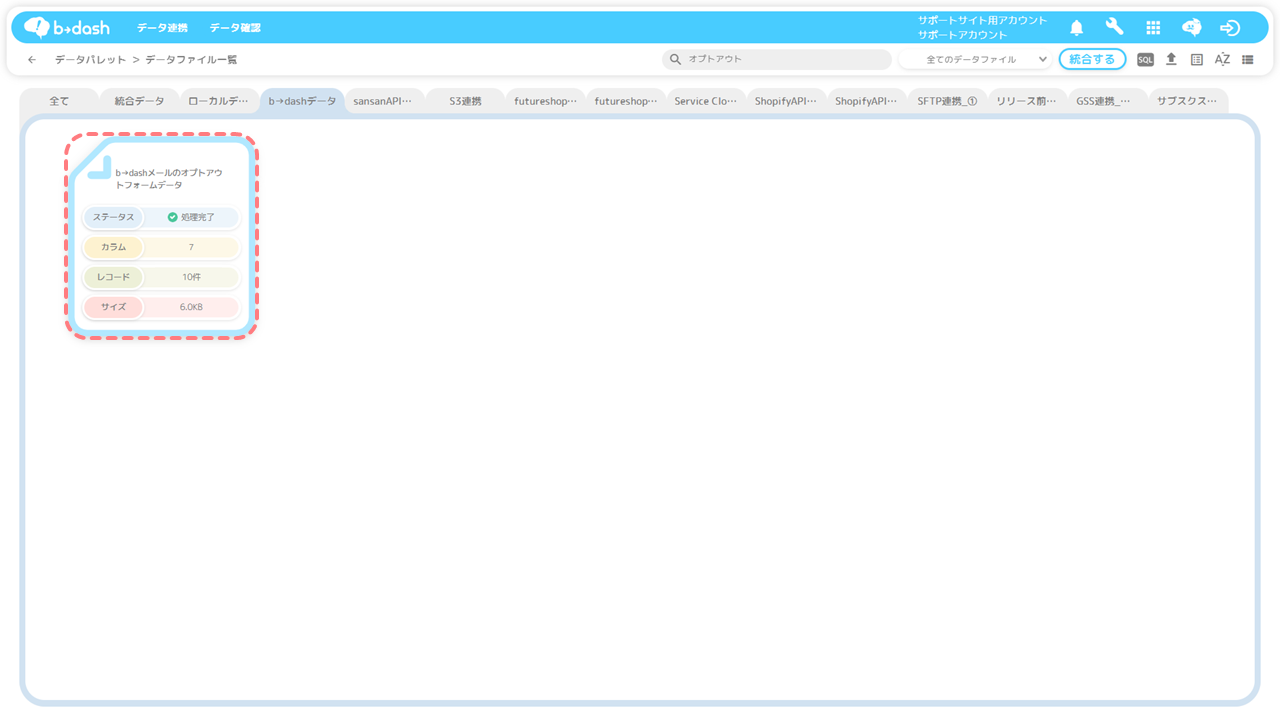Click the サイズ label on card
The height and width of the screenshot is (720, 1280).
tap(113, 307)
